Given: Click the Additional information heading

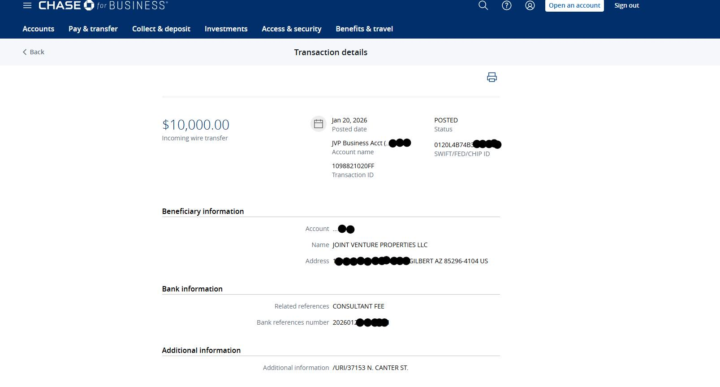Looking at the screenshot, I should (x=201, y=350).
